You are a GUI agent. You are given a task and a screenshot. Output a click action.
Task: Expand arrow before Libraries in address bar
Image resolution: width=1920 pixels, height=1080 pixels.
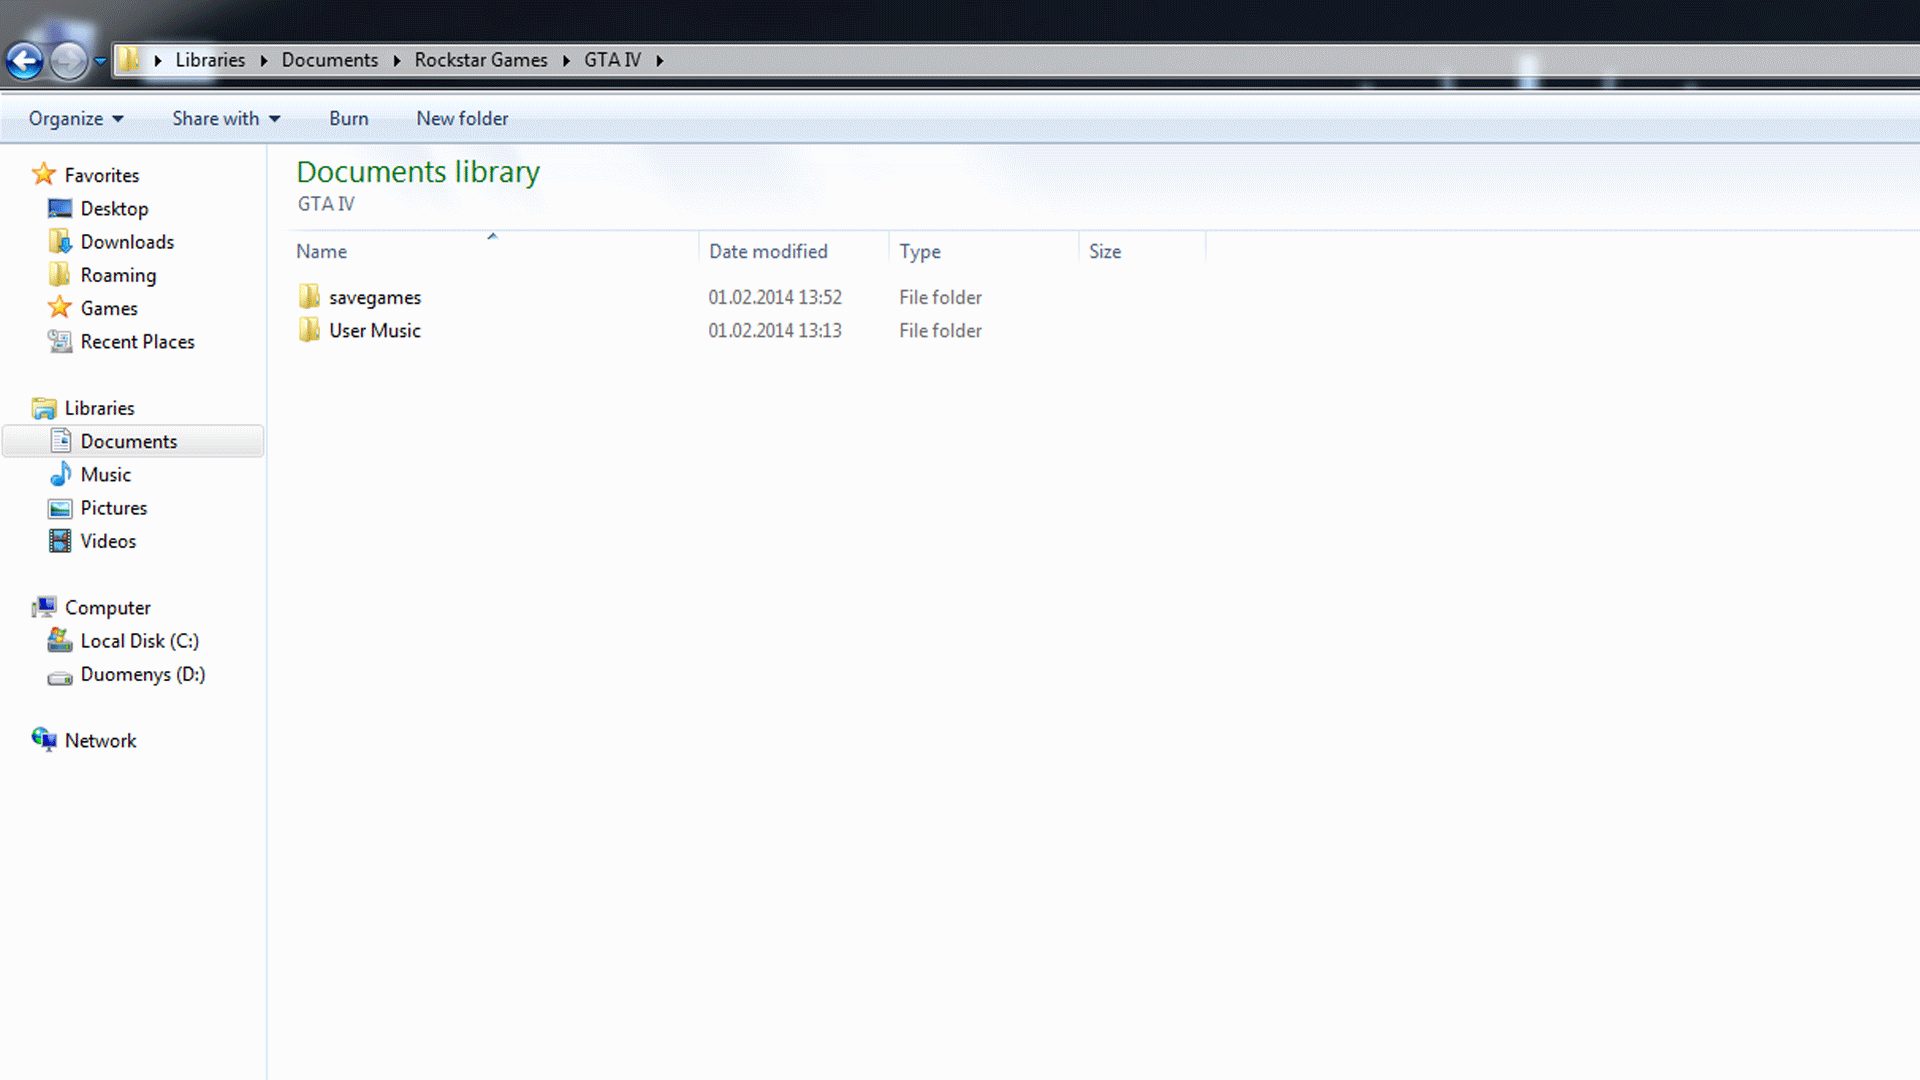[158, 60]
